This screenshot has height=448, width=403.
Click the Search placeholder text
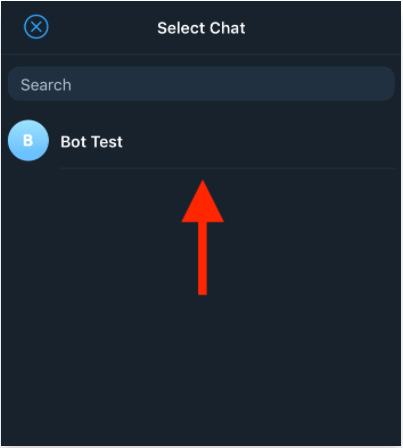coord(46,85)
